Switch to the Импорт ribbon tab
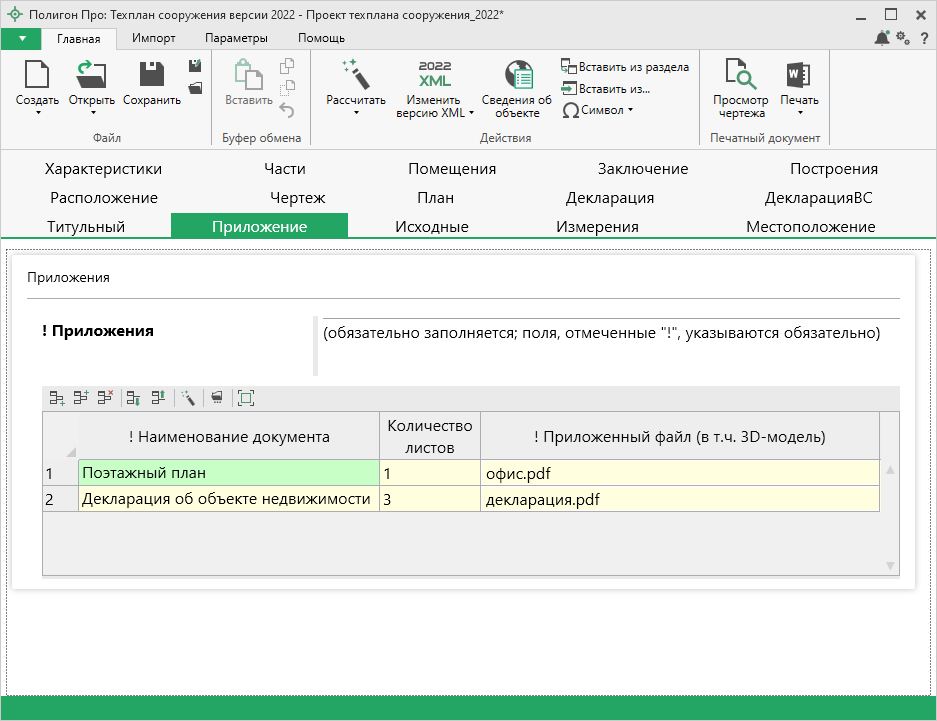 click(153, 38)
